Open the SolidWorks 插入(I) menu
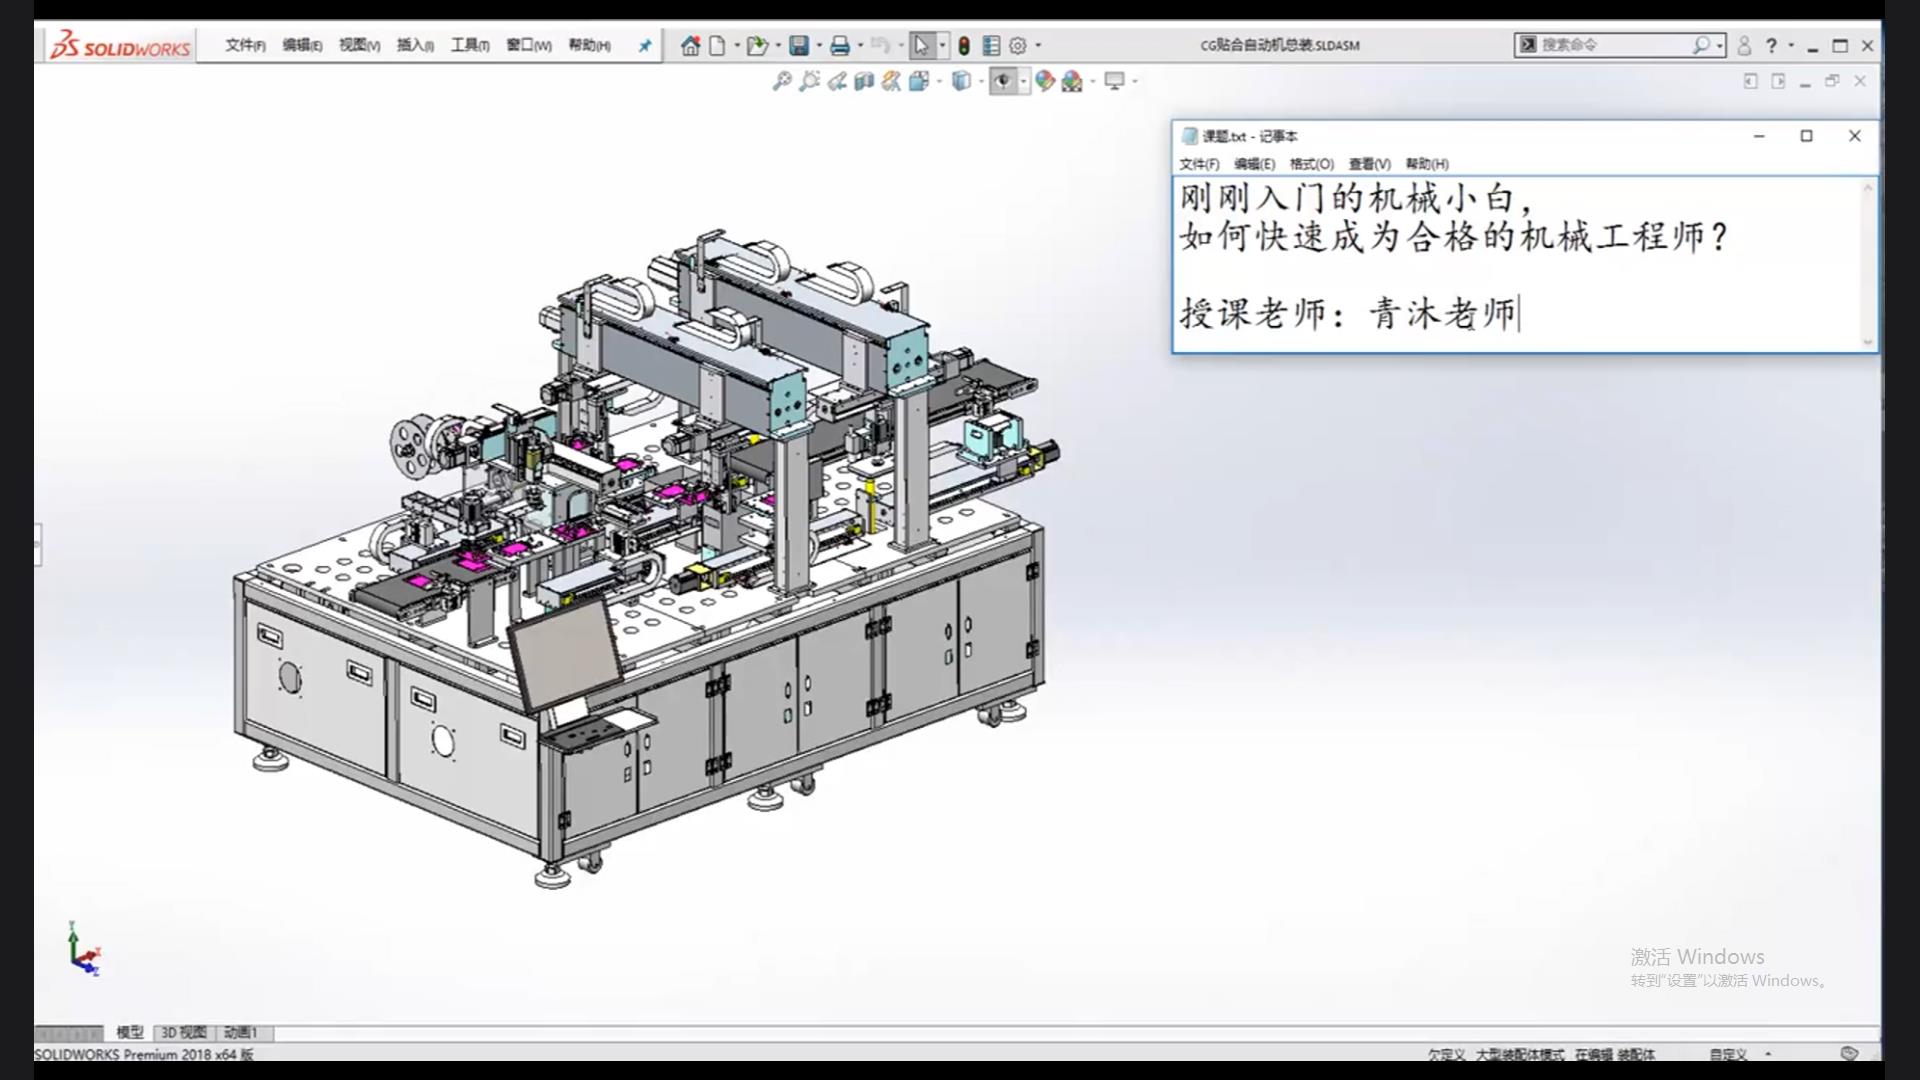The image size is (1920, 1080). [415, 46]
